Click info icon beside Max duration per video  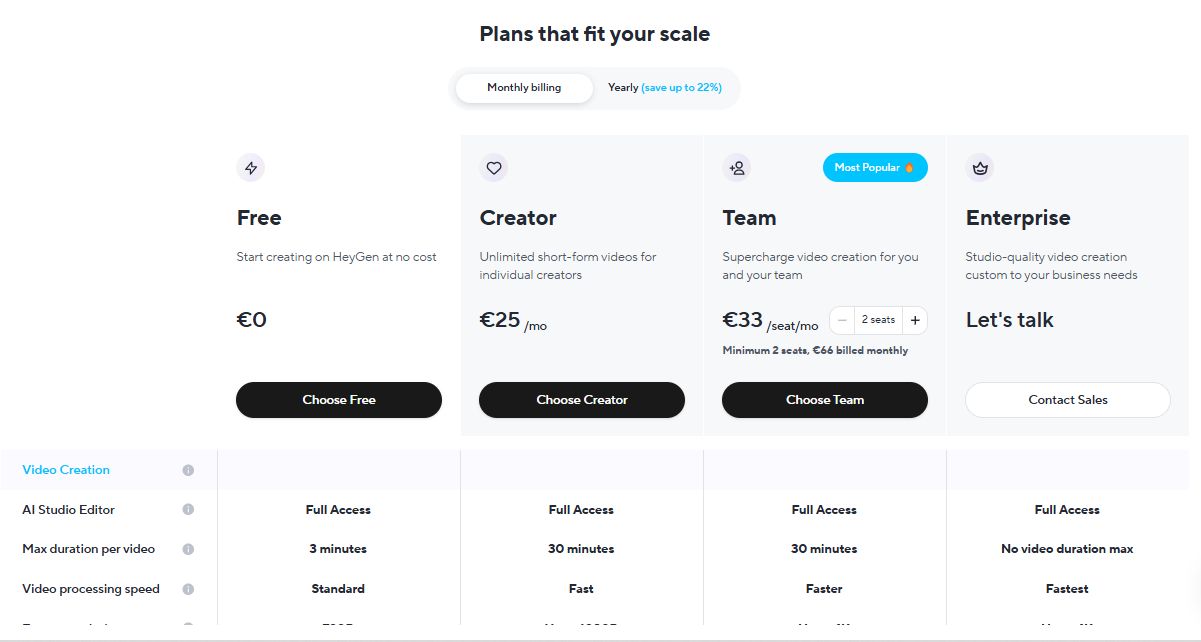tap(188, 549)
